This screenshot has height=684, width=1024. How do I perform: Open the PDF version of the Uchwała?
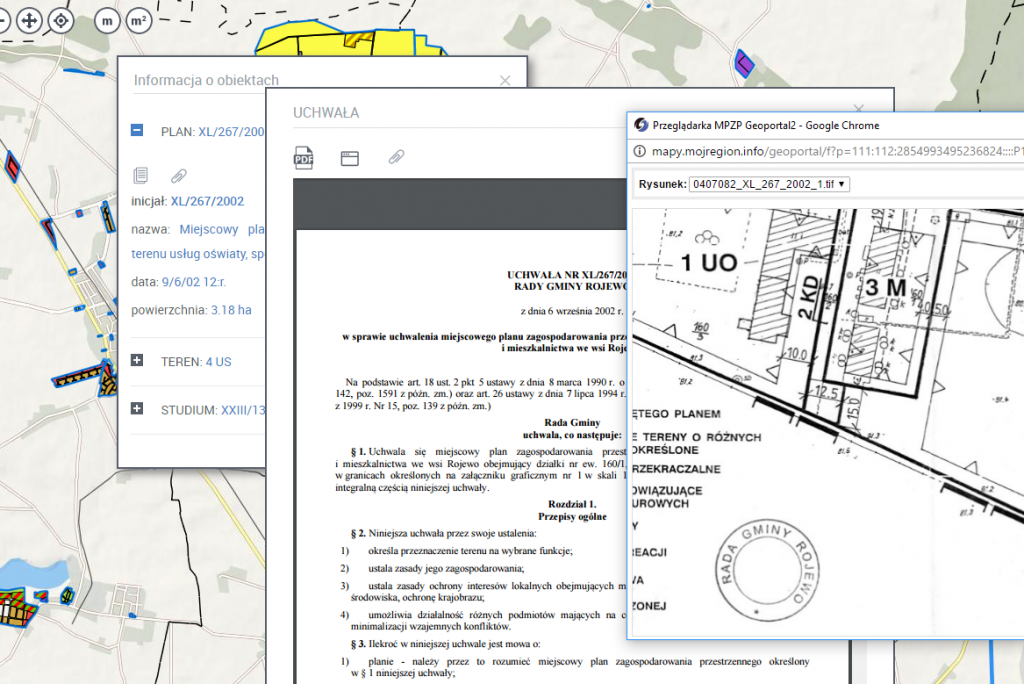coord(303,157)
